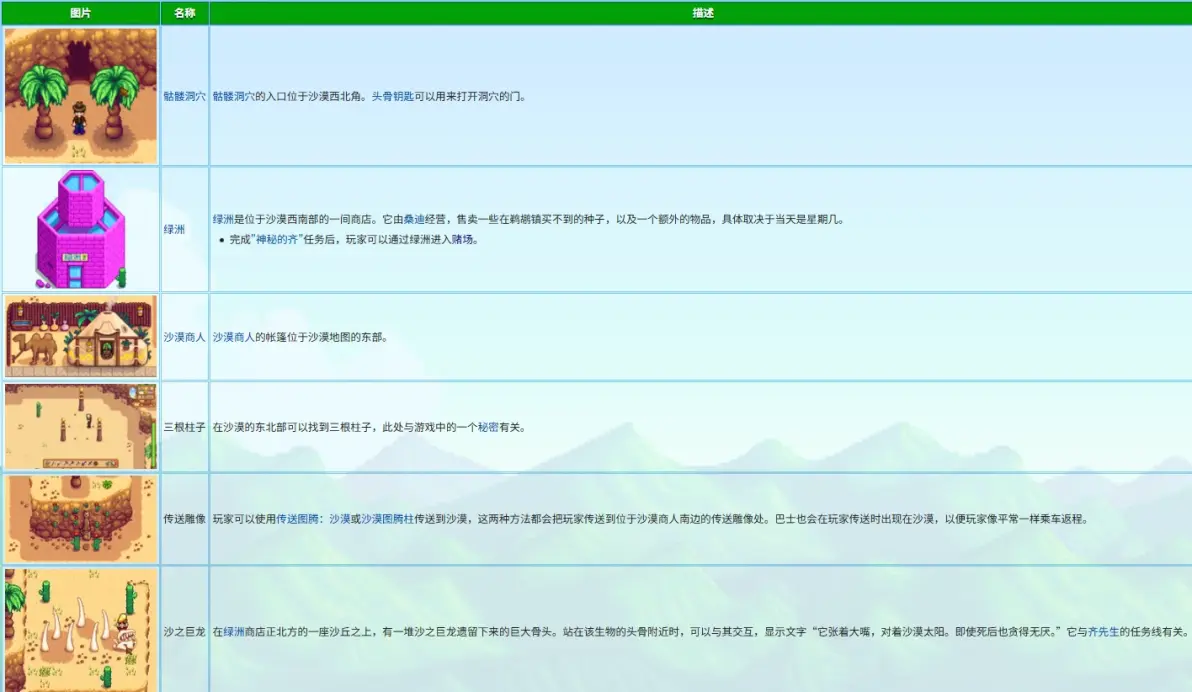Image resolution: width=1192 pixels, height=692 pixels.
Task: Open the three pillars desert thumbnail
Action: 81,426
